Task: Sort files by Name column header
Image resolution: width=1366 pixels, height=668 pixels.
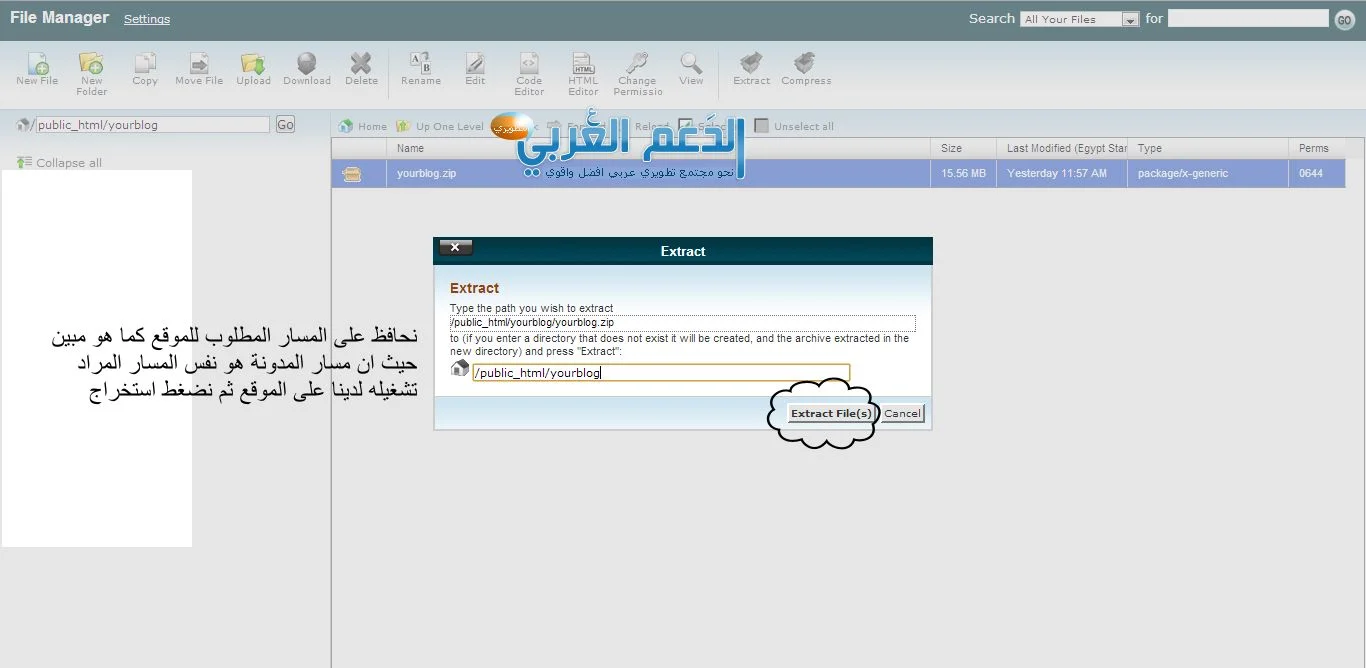Action: (411, 148)
